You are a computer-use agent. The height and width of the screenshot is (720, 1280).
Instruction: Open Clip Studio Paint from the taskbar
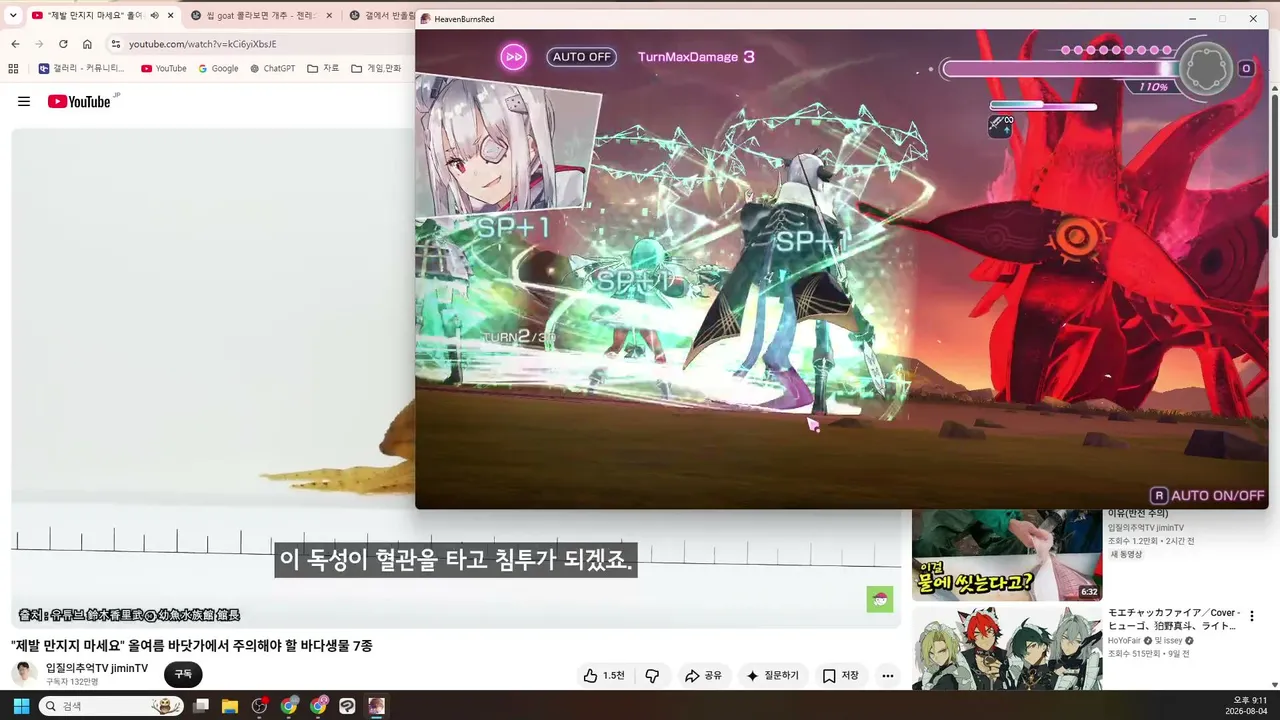click(347, 706)
